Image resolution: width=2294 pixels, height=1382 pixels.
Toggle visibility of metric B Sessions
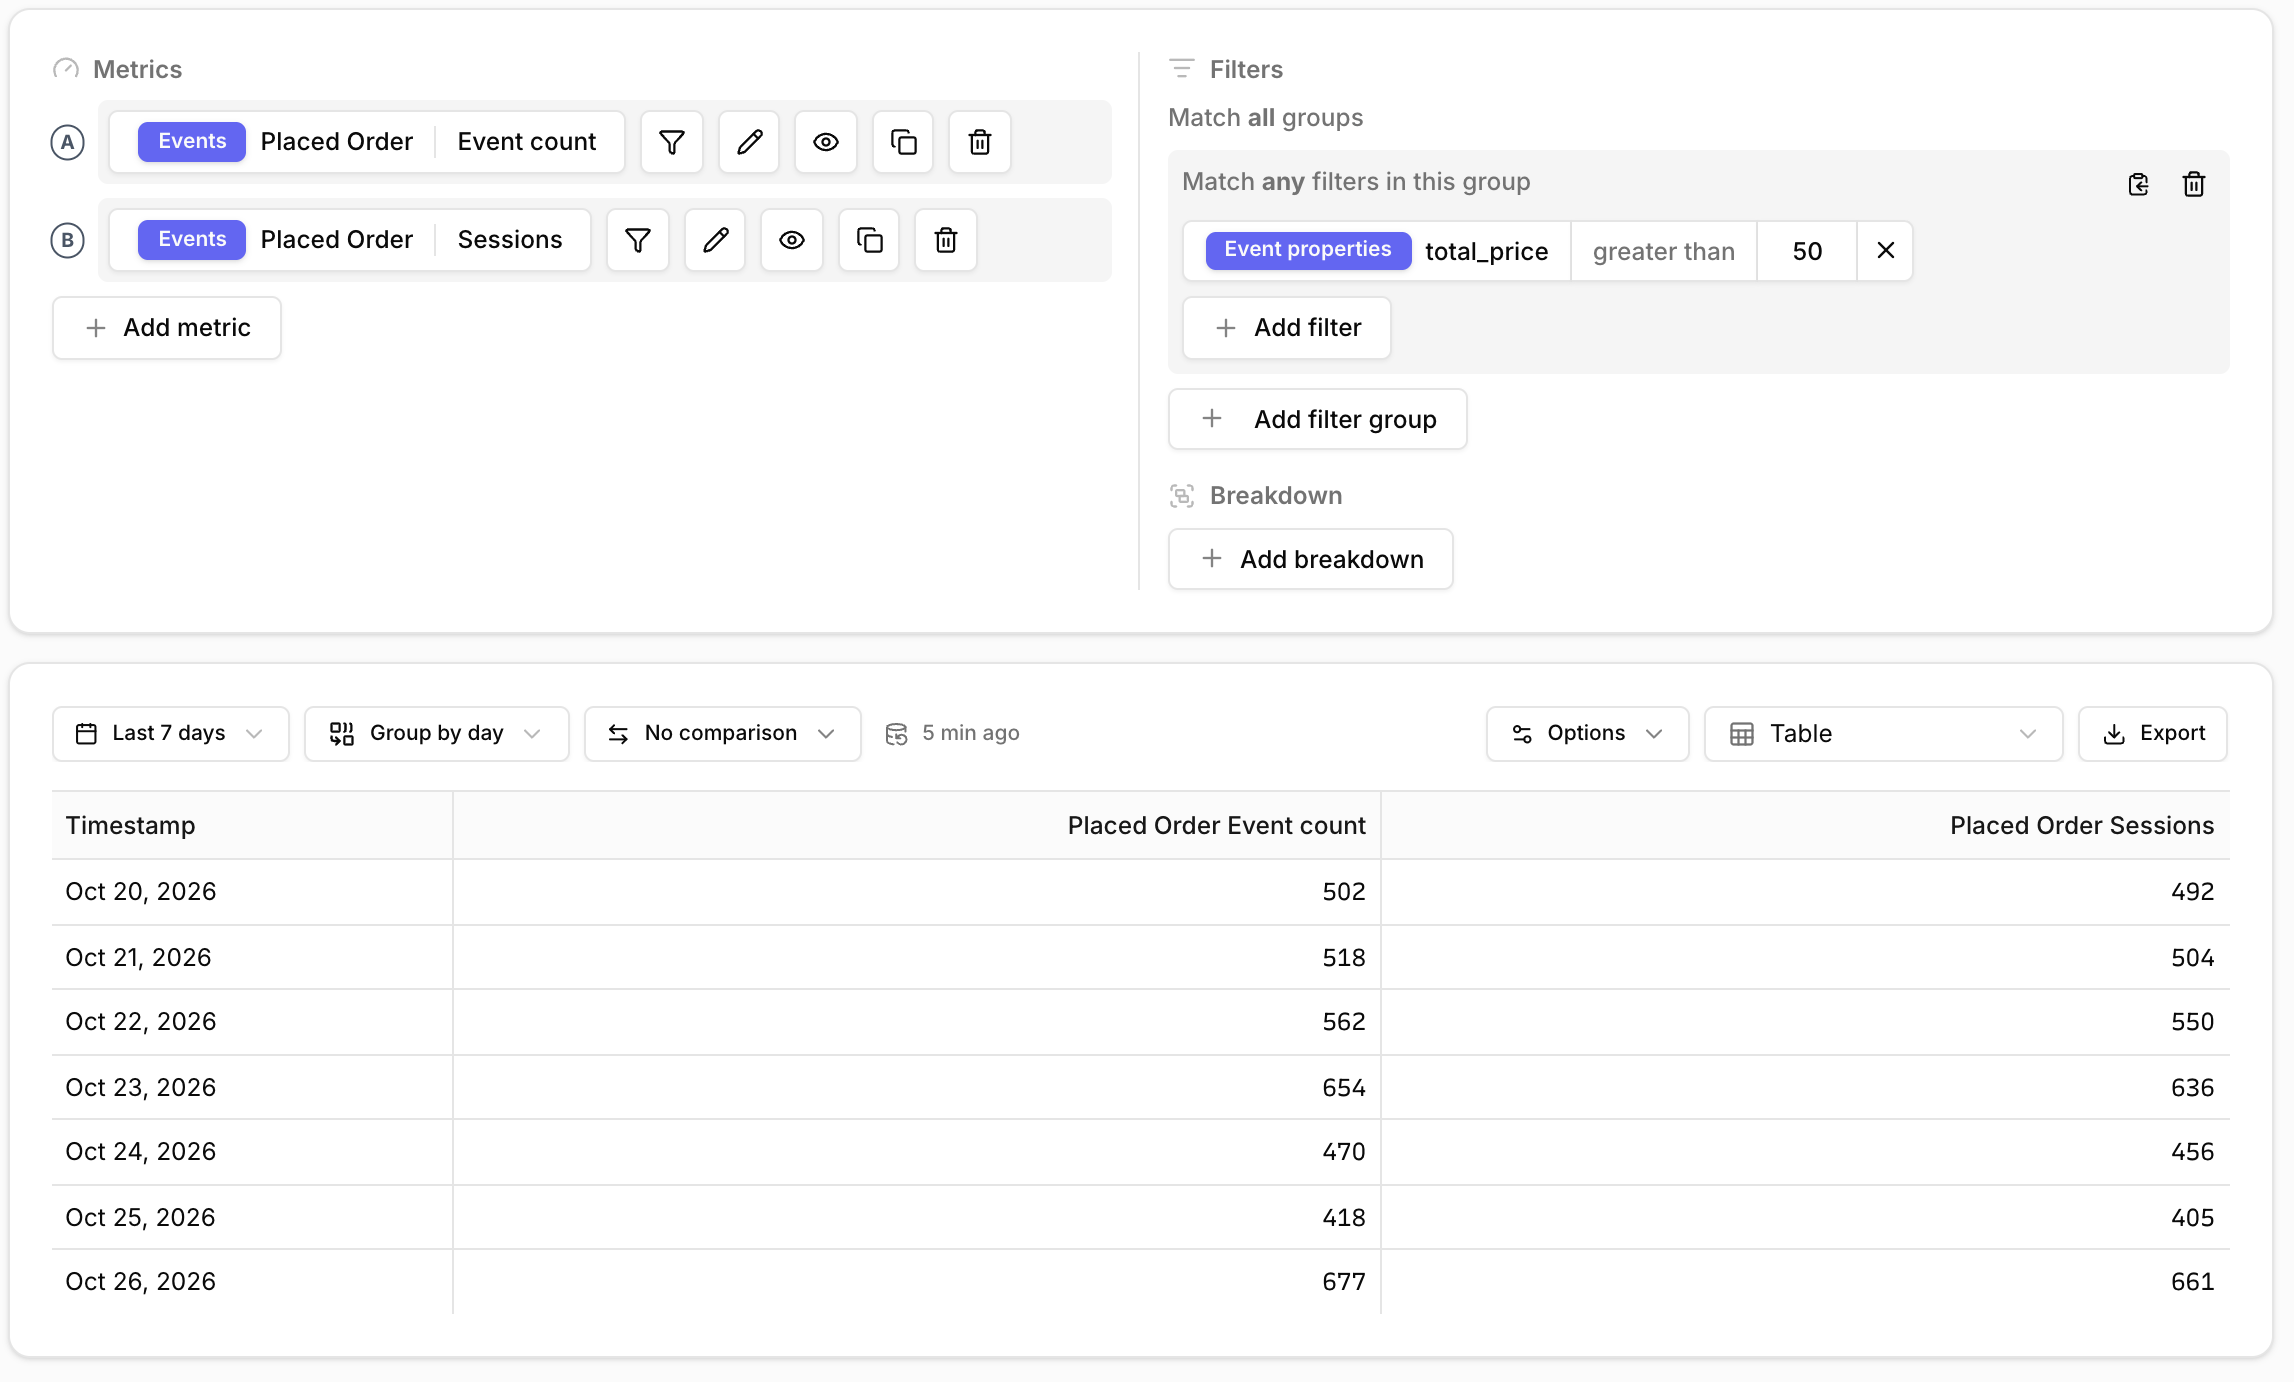(792, 240)
